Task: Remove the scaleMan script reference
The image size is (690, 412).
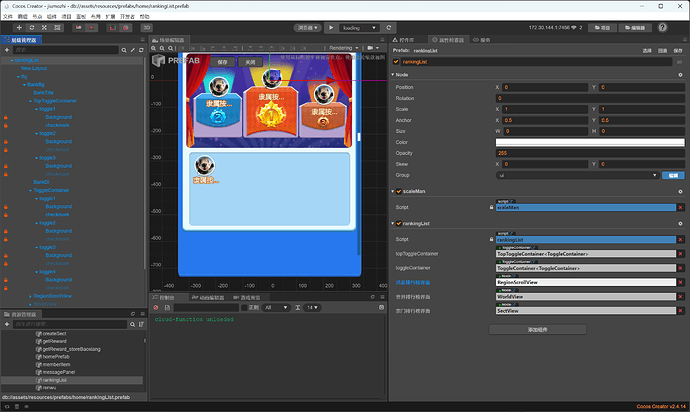Action: click(679, 206)
